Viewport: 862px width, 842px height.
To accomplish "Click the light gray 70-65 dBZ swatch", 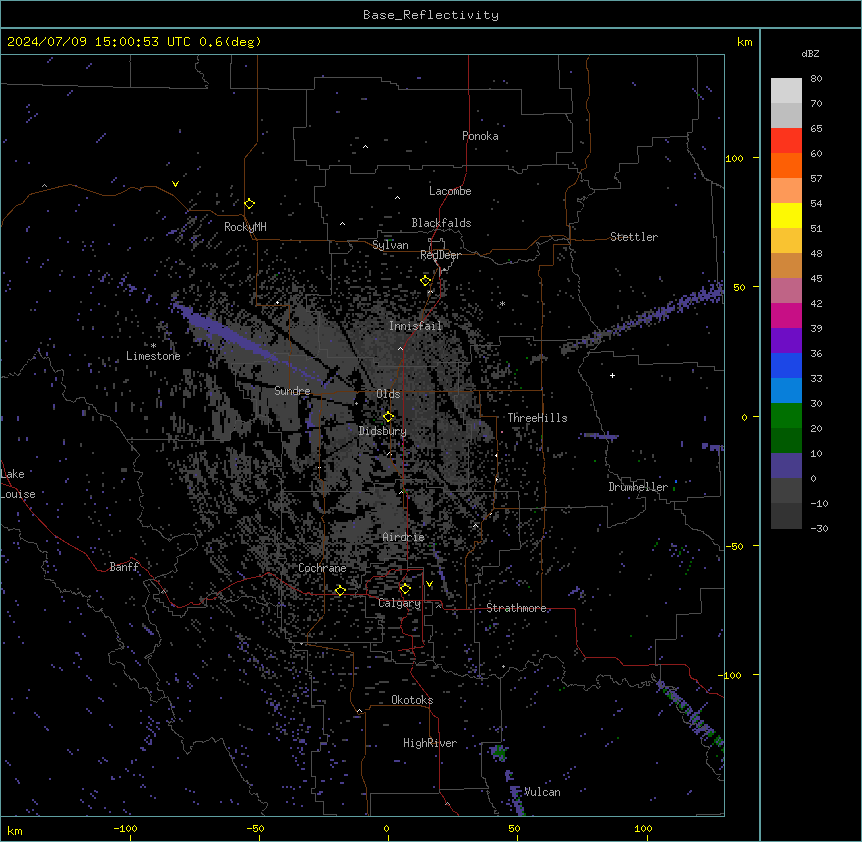I will [786, 115].
